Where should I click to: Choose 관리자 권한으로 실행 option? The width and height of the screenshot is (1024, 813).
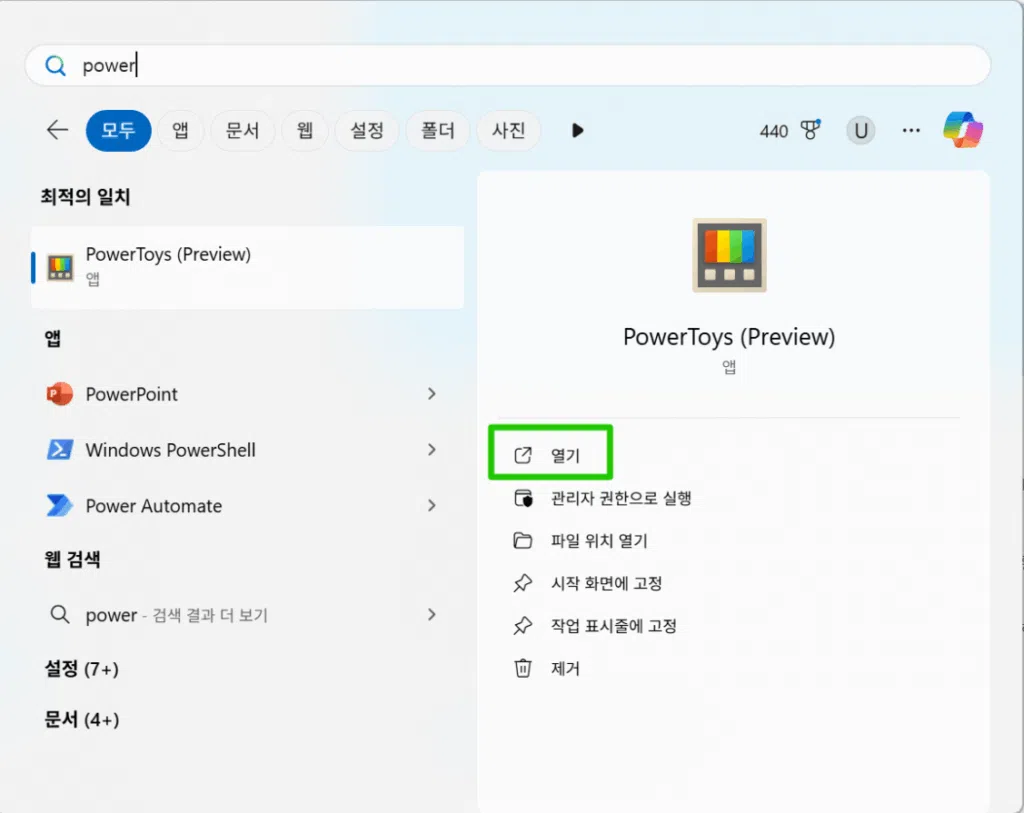pyautogui.click(x=620, y=498)
